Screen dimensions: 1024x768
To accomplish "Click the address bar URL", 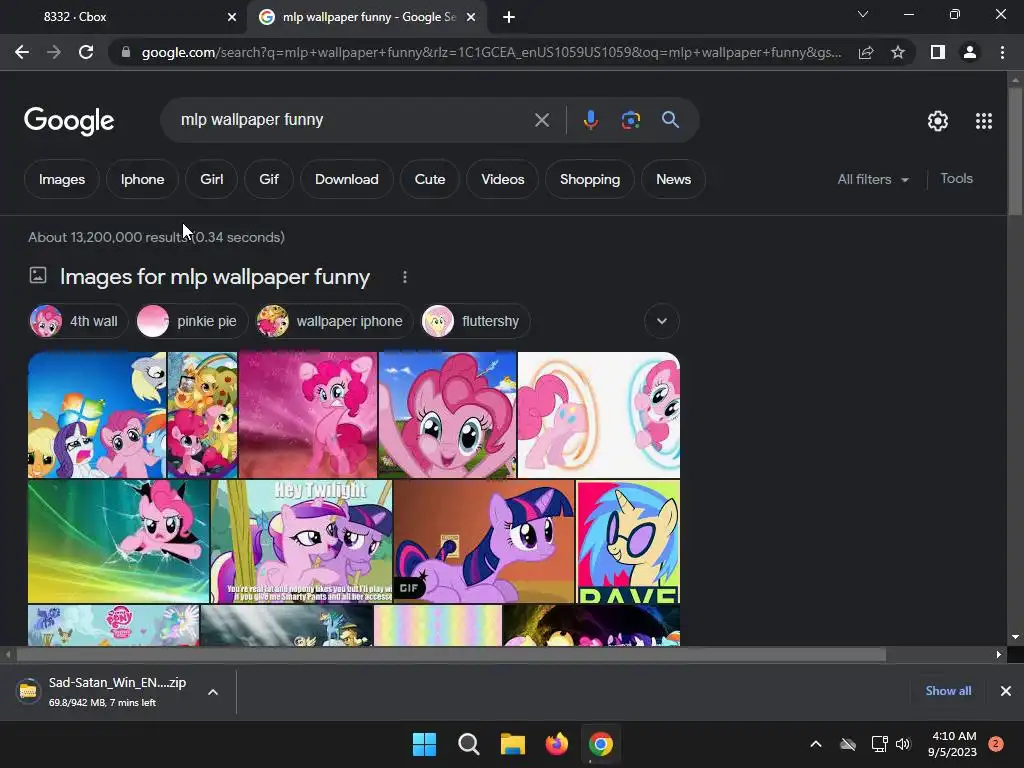I will (491, 52).
